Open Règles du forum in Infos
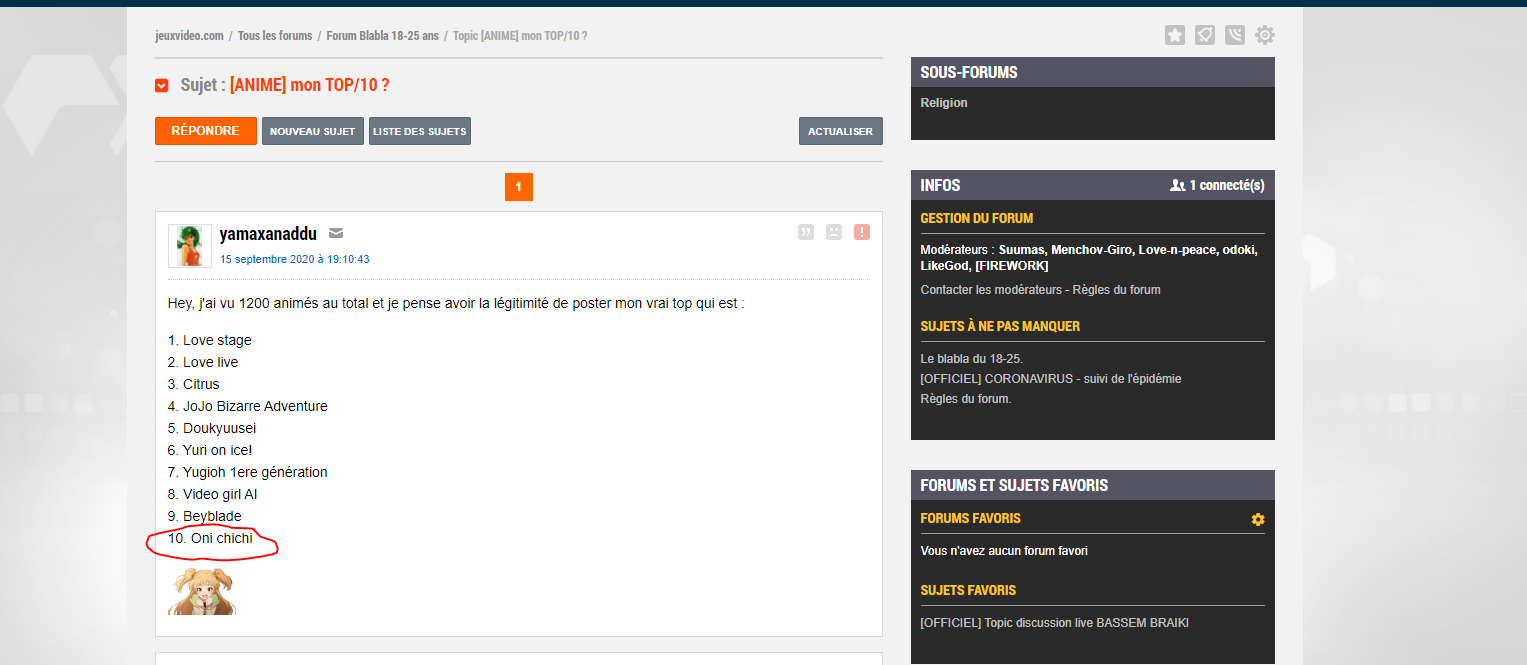The image size is (1527, 665). 1119,290
